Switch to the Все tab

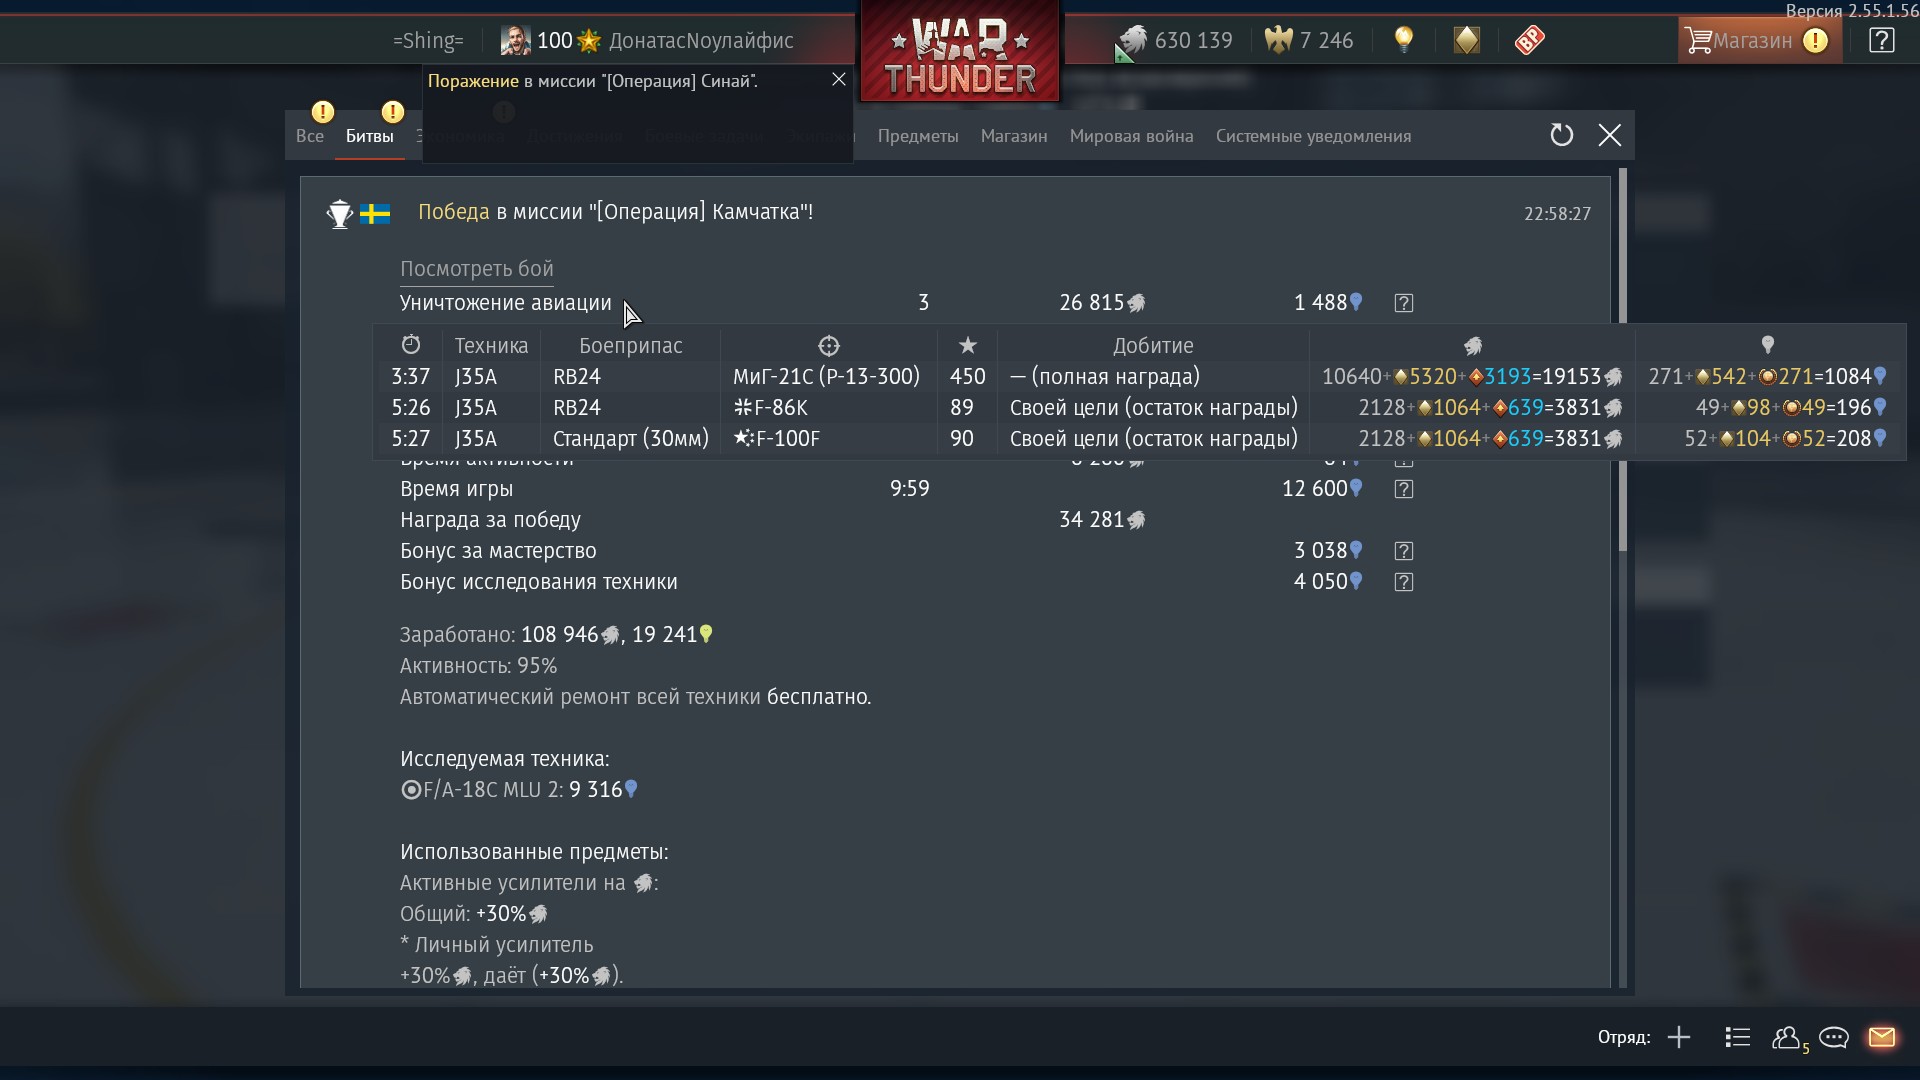(x=310, y=136)
